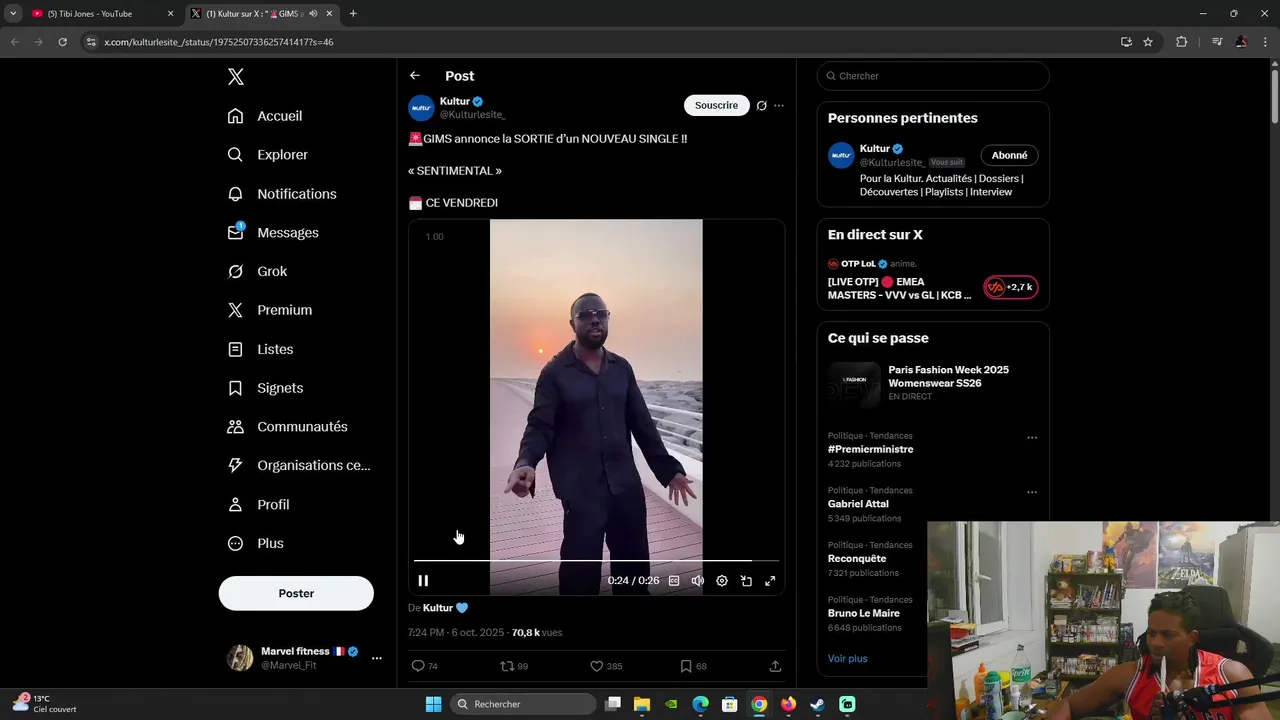Mute the Kultur sur X tab audio icon
Screen dimensions: 1280x720
[313, 14]
